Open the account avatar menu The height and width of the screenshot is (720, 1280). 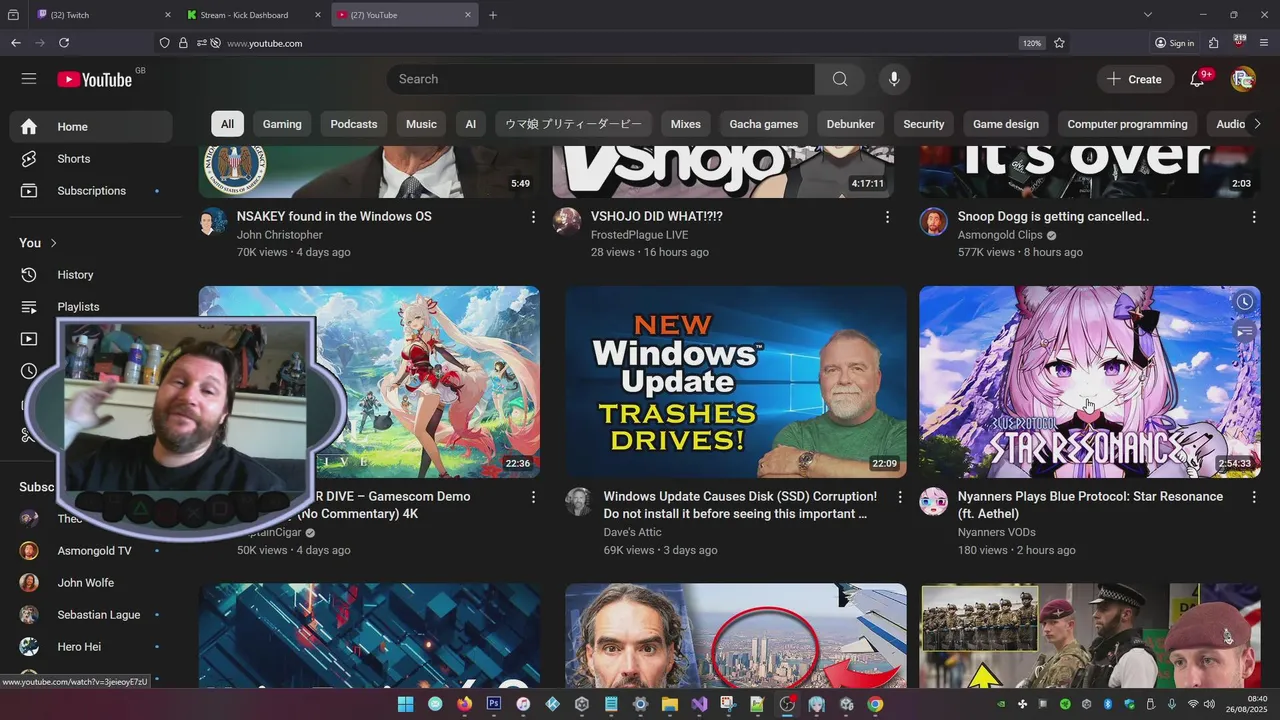[x=1243, y=79]
